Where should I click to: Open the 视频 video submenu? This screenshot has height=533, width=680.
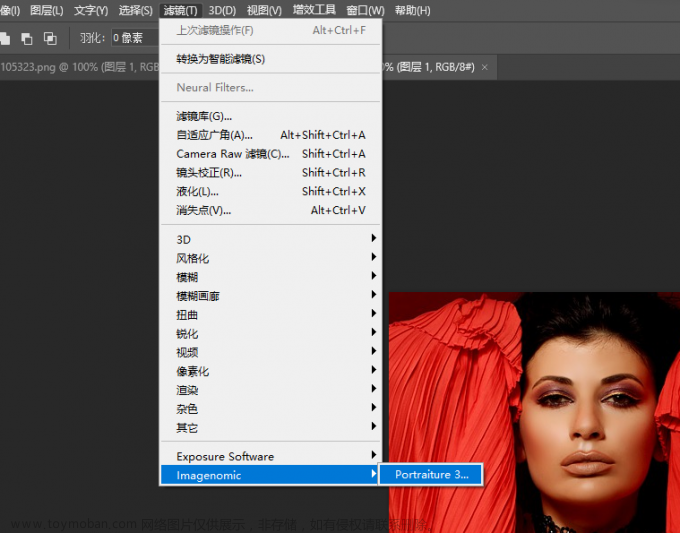[271, 352]
